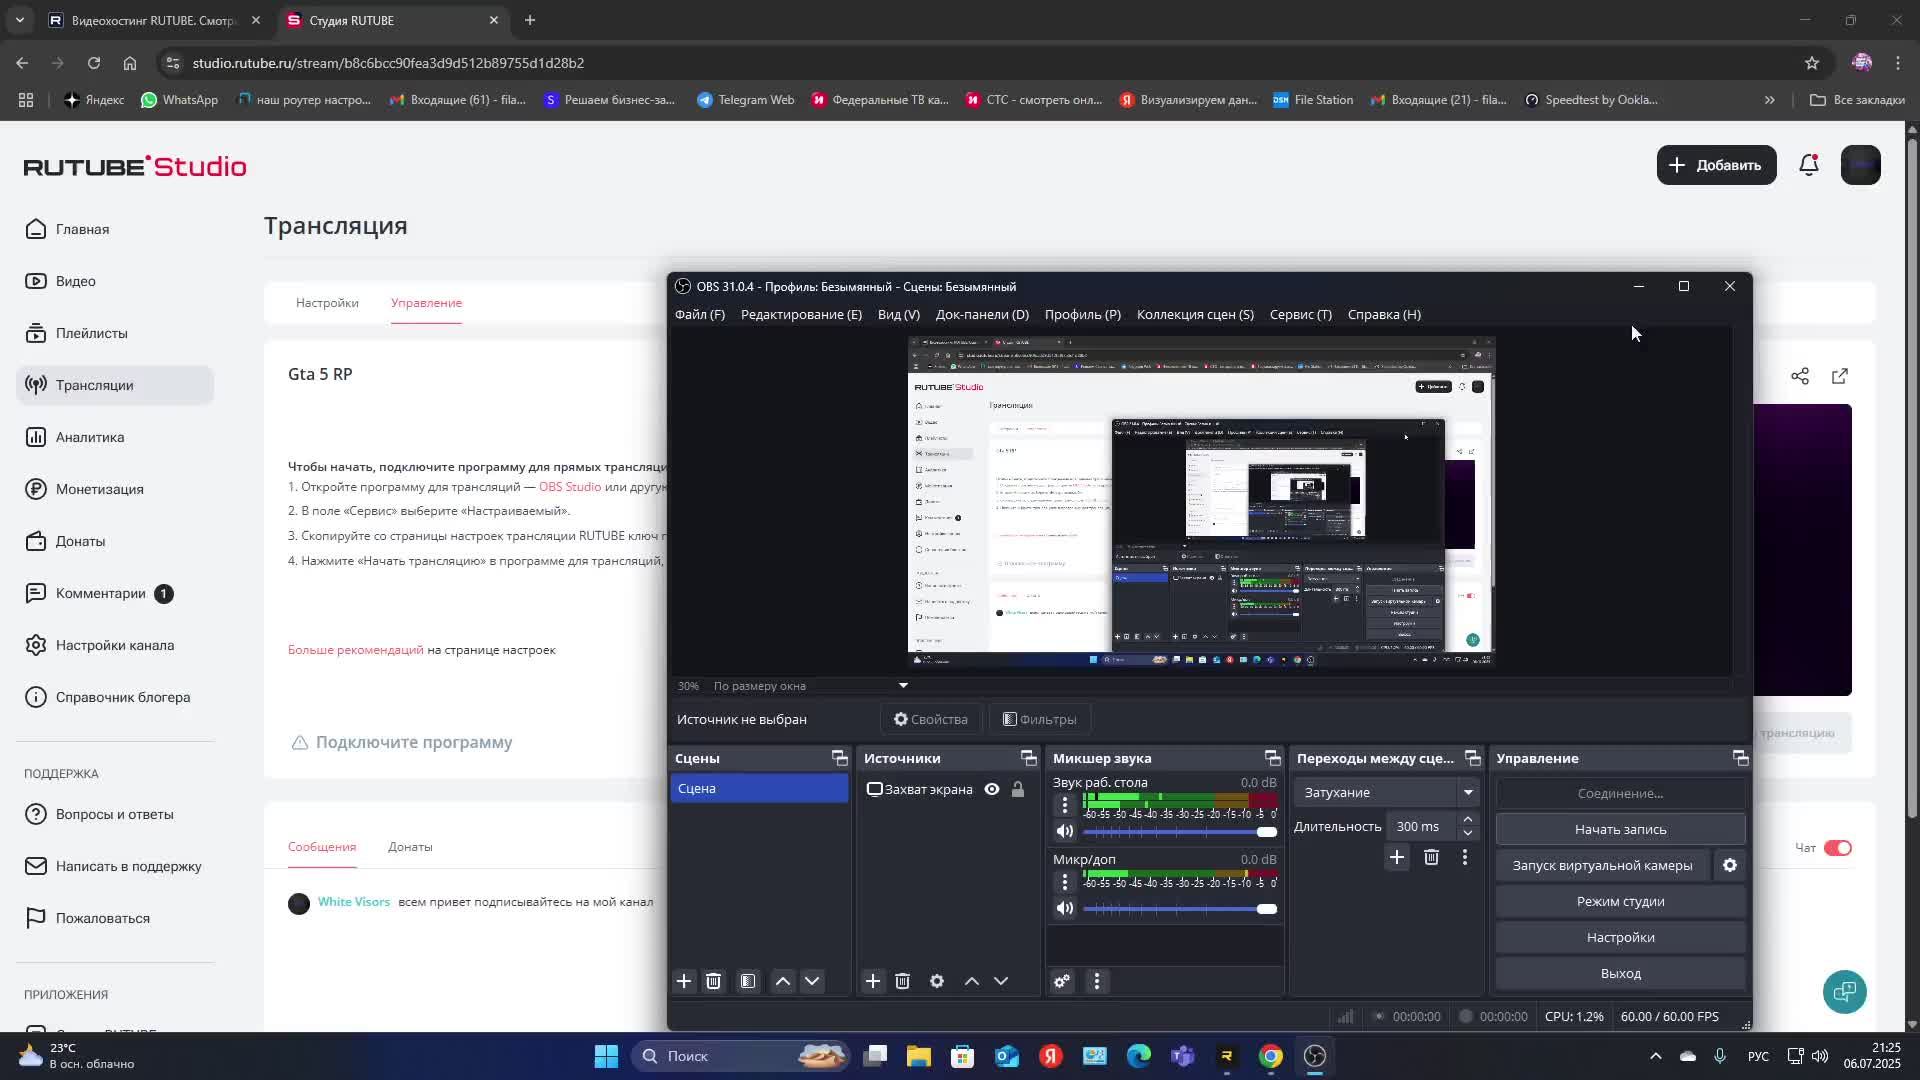
Task: Add a new scene transition plus icon
Action: 1397,857
